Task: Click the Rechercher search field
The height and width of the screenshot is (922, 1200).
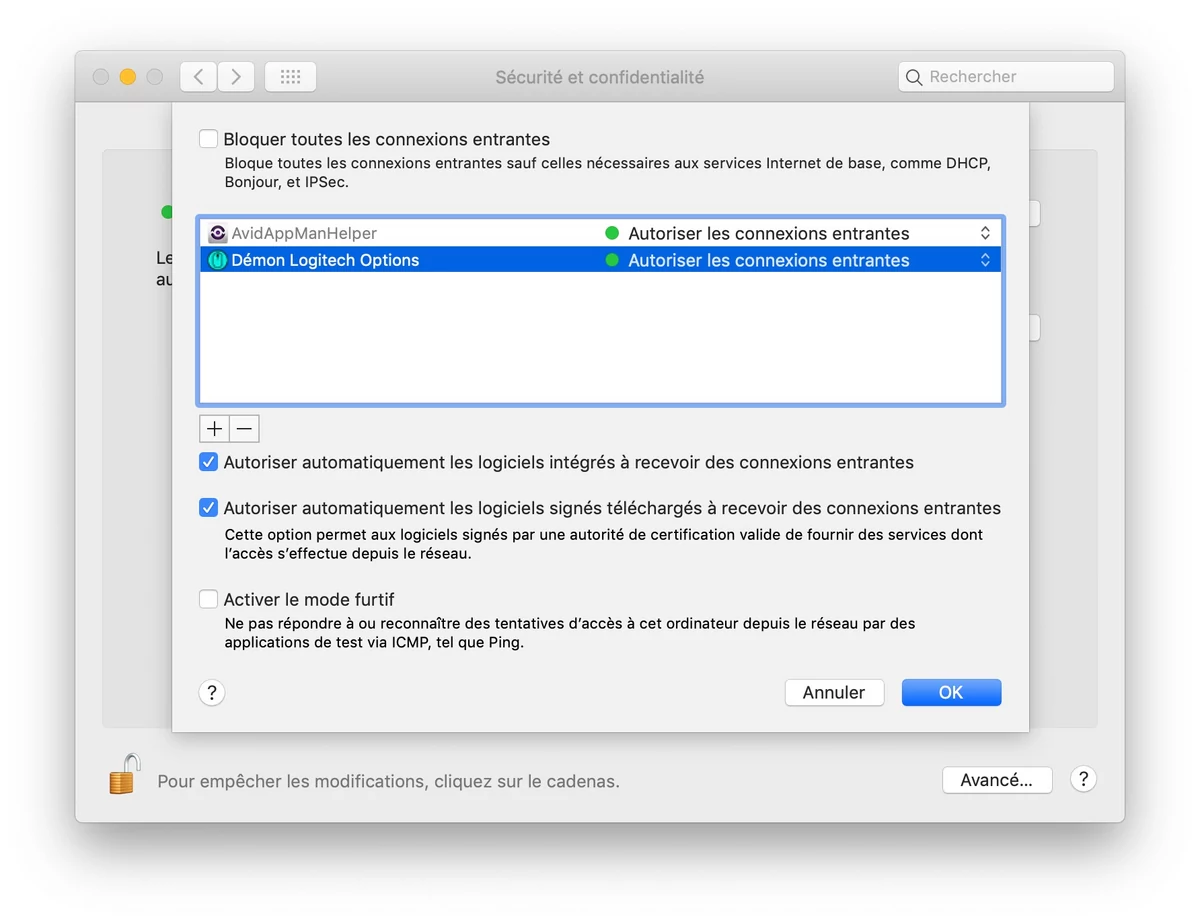Action: (1006, 77)
